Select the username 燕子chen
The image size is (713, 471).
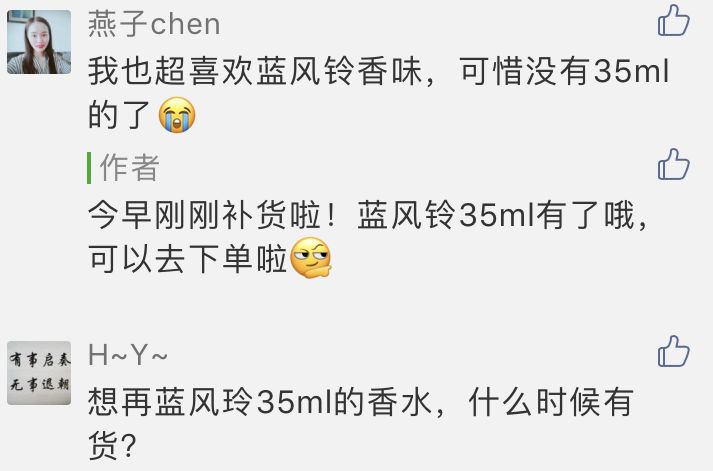pos(154,24)
